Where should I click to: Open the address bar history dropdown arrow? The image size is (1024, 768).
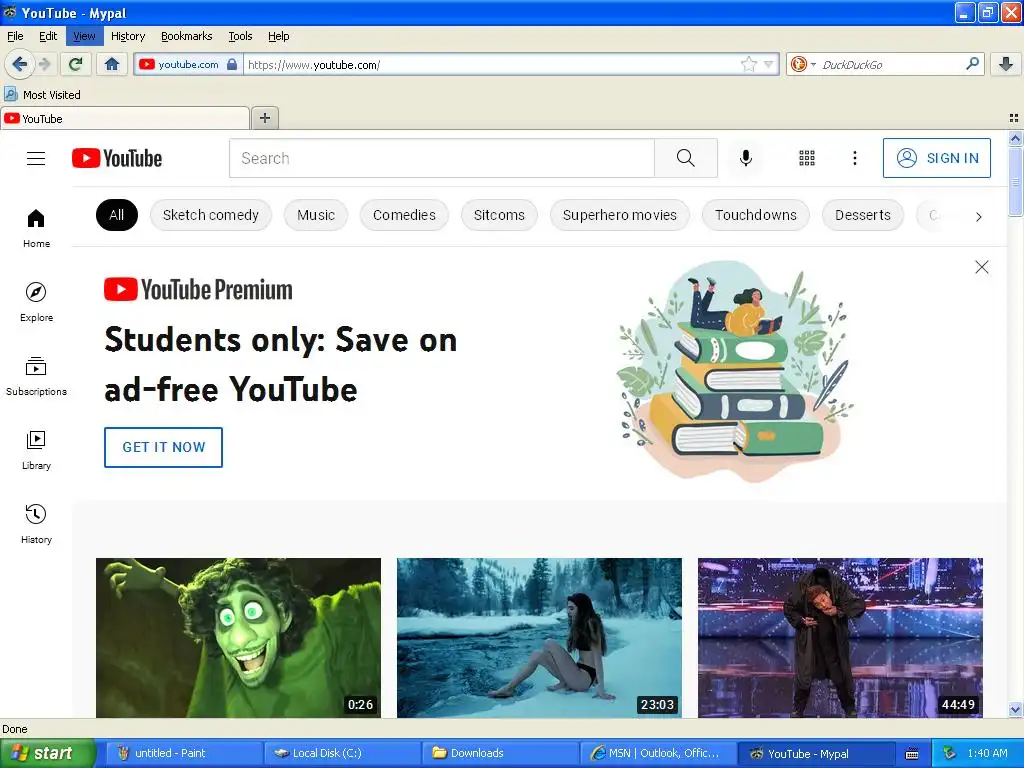coord(769,64)
